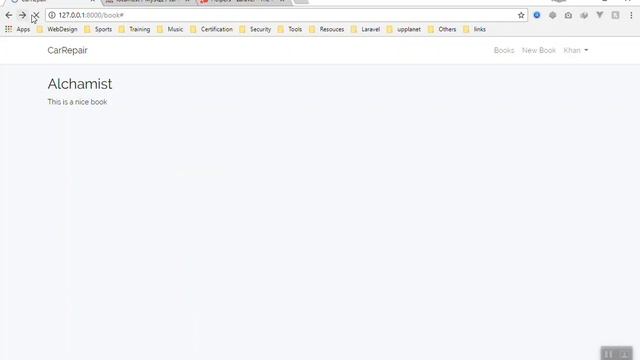Click the CarRepair brand link
Viewport: 640px width, 360px height.
[67, 50]
